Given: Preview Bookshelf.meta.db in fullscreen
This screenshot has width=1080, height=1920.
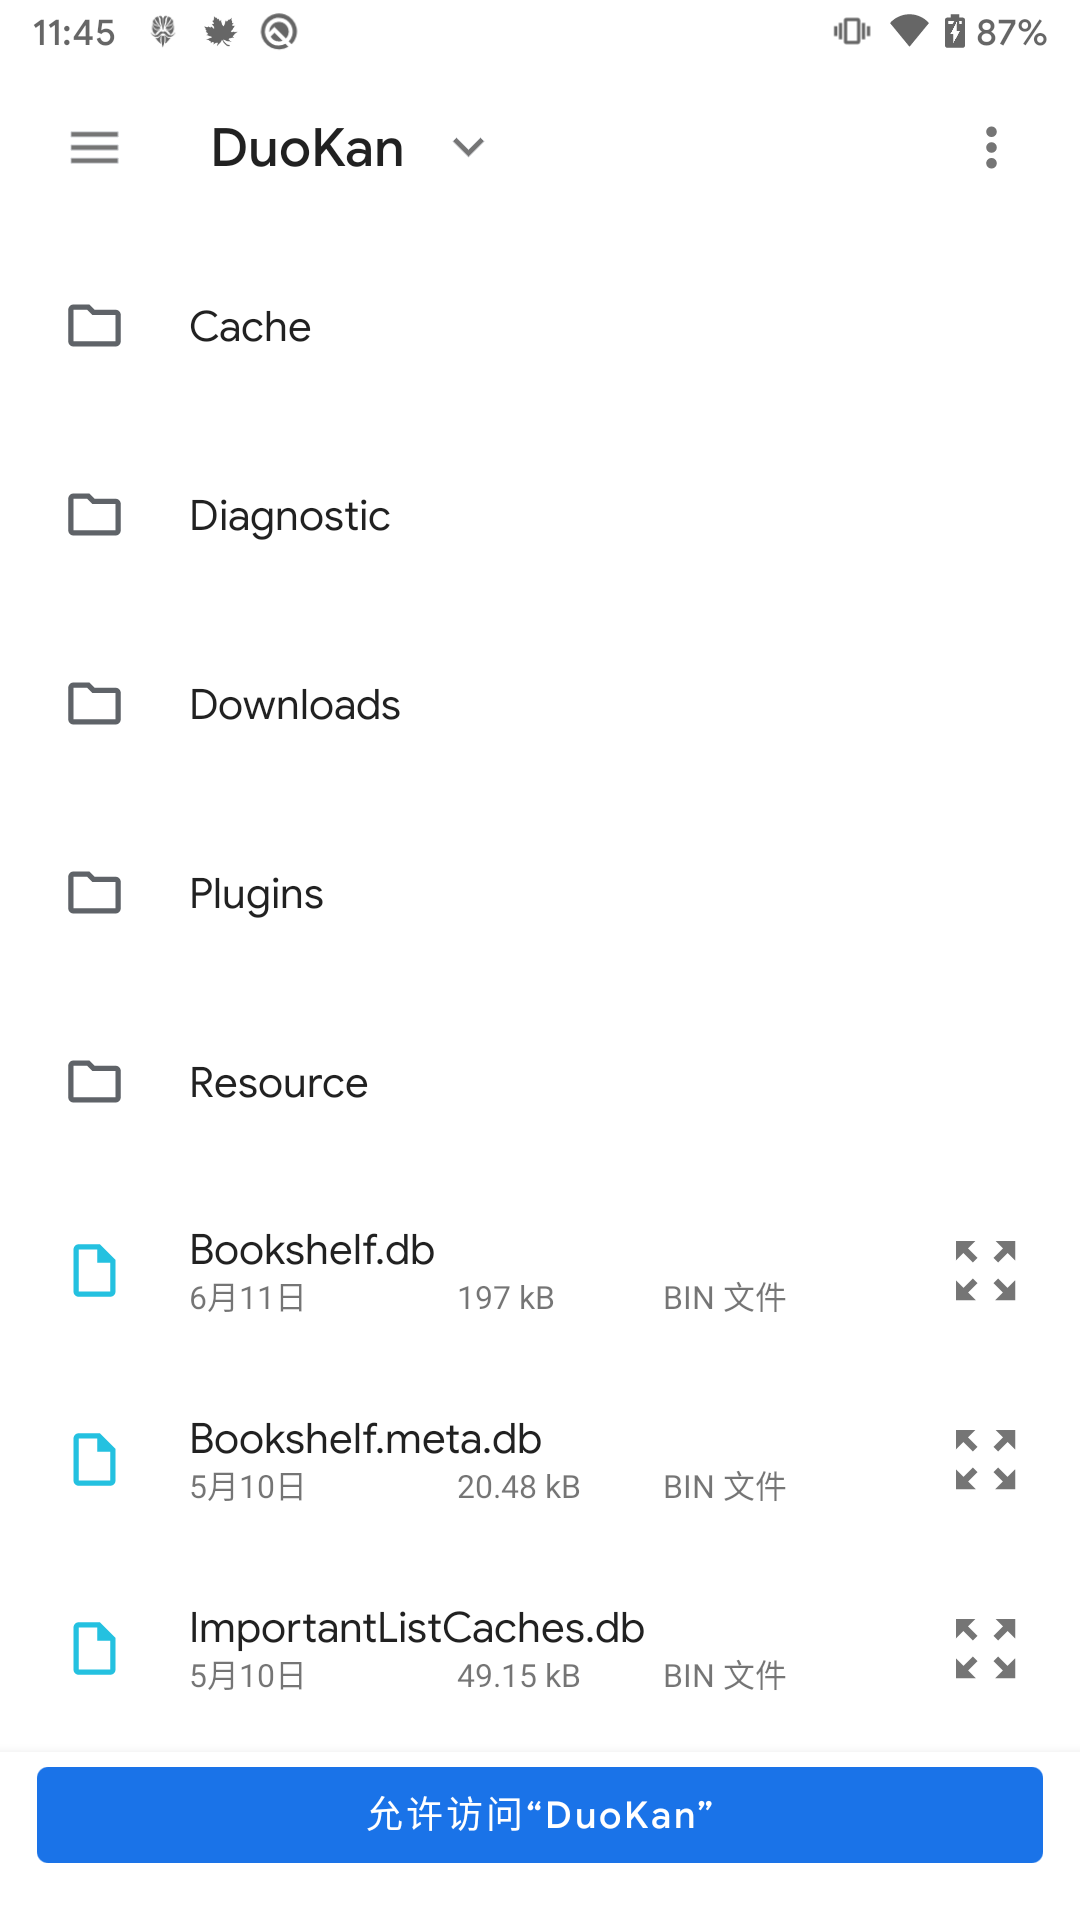Looking at the screenshot, I should point(985,1460).
